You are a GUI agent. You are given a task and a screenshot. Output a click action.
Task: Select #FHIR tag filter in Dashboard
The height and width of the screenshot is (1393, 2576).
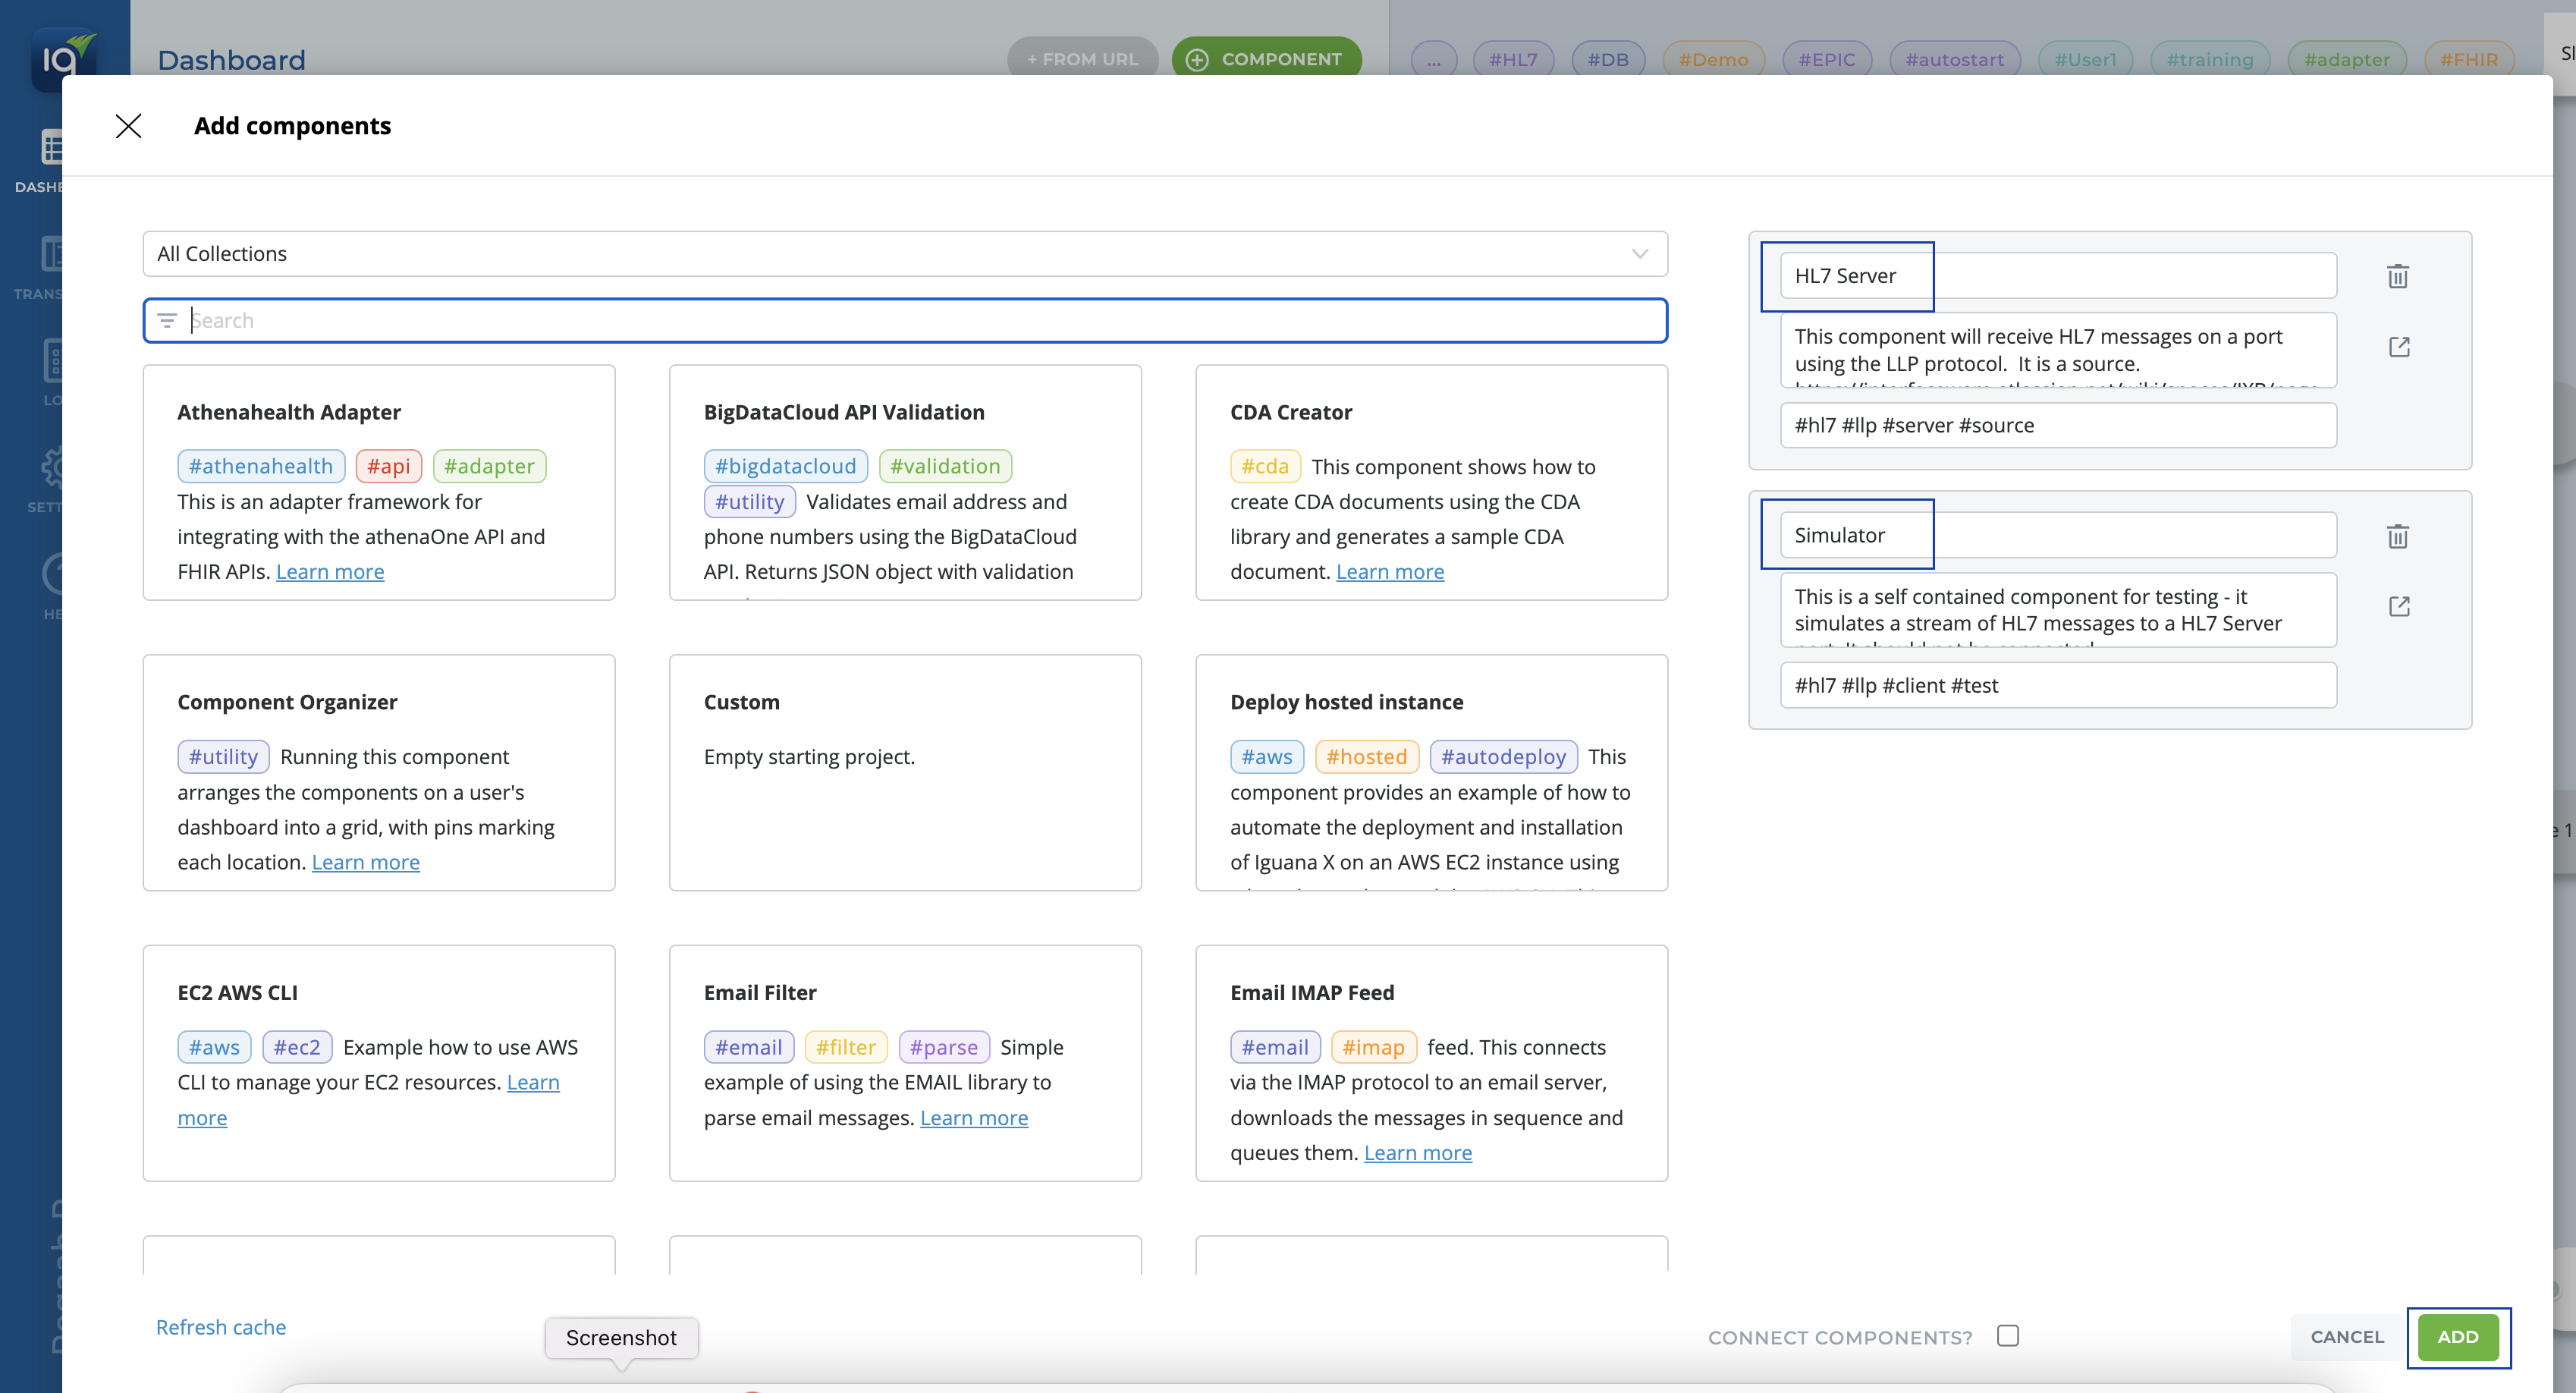[2469, 59]
